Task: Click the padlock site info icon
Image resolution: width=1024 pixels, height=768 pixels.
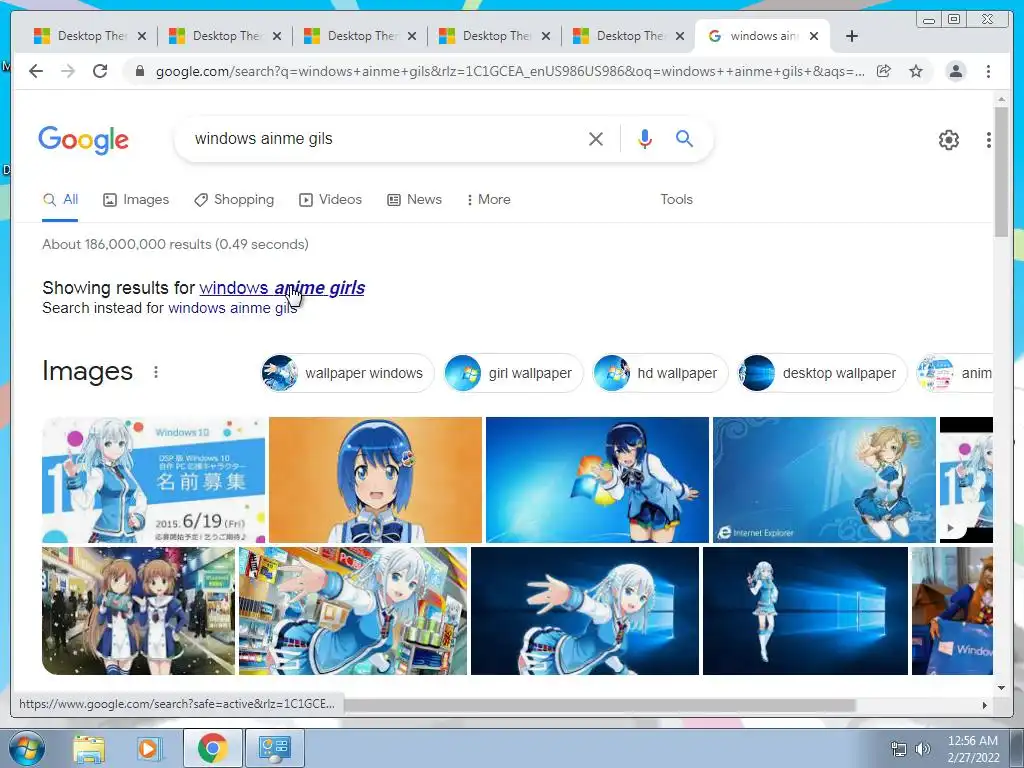Action: click(139, 71)
